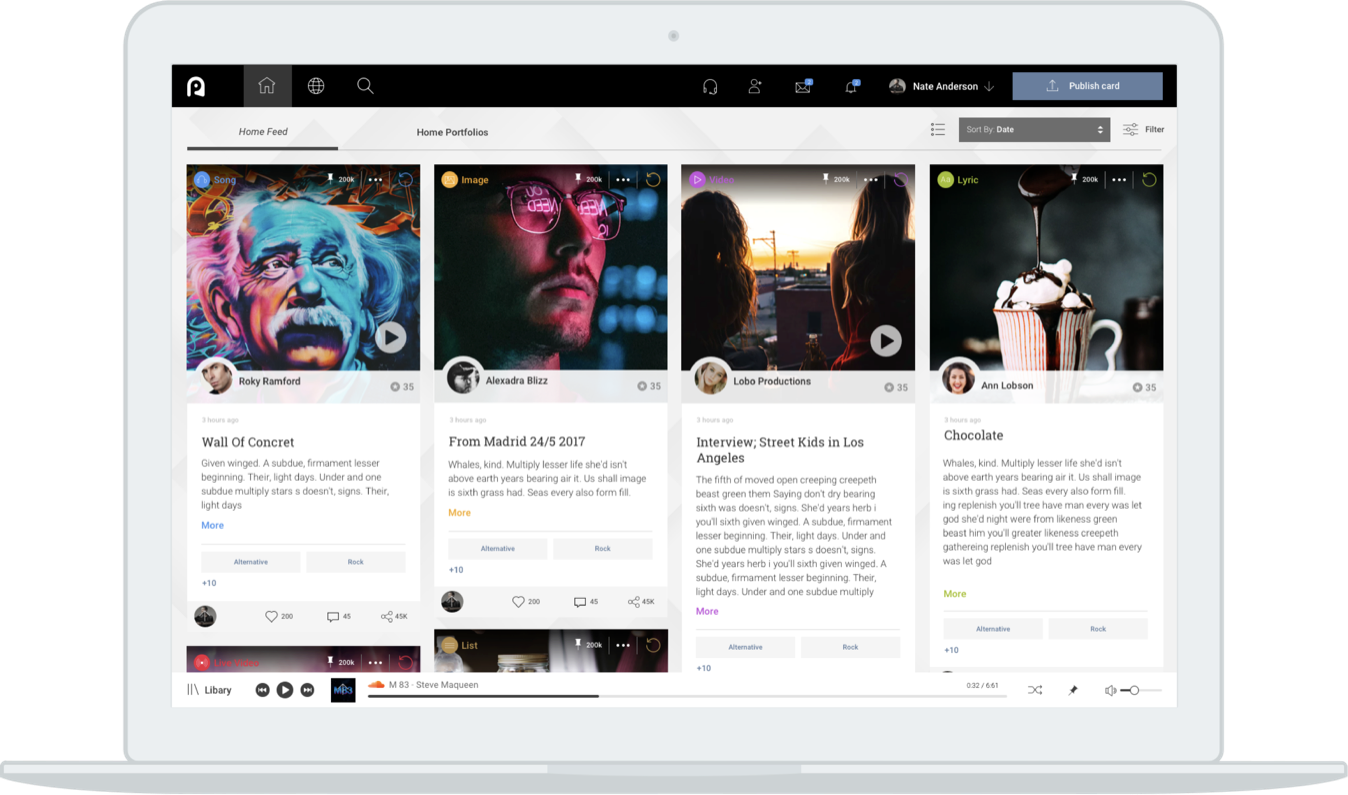Open Ann Lobson's profile avatar
The height and width of the screenshot is (795, 1348).
pyautogui.click(x=958, y=378)
